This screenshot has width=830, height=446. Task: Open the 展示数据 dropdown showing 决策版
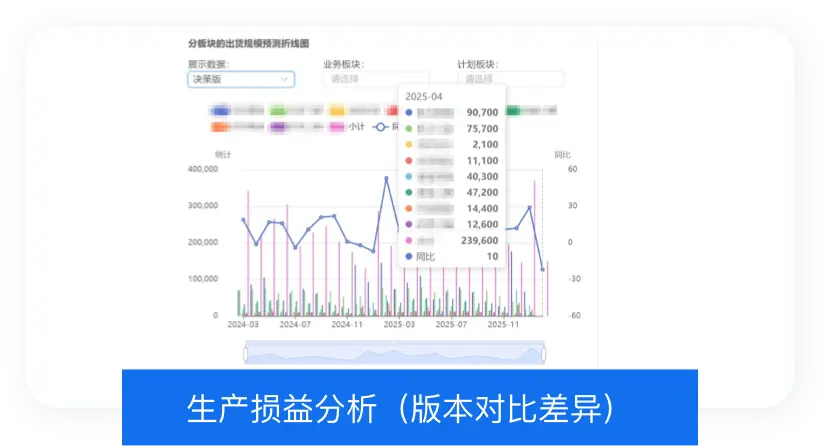(241, 79)
